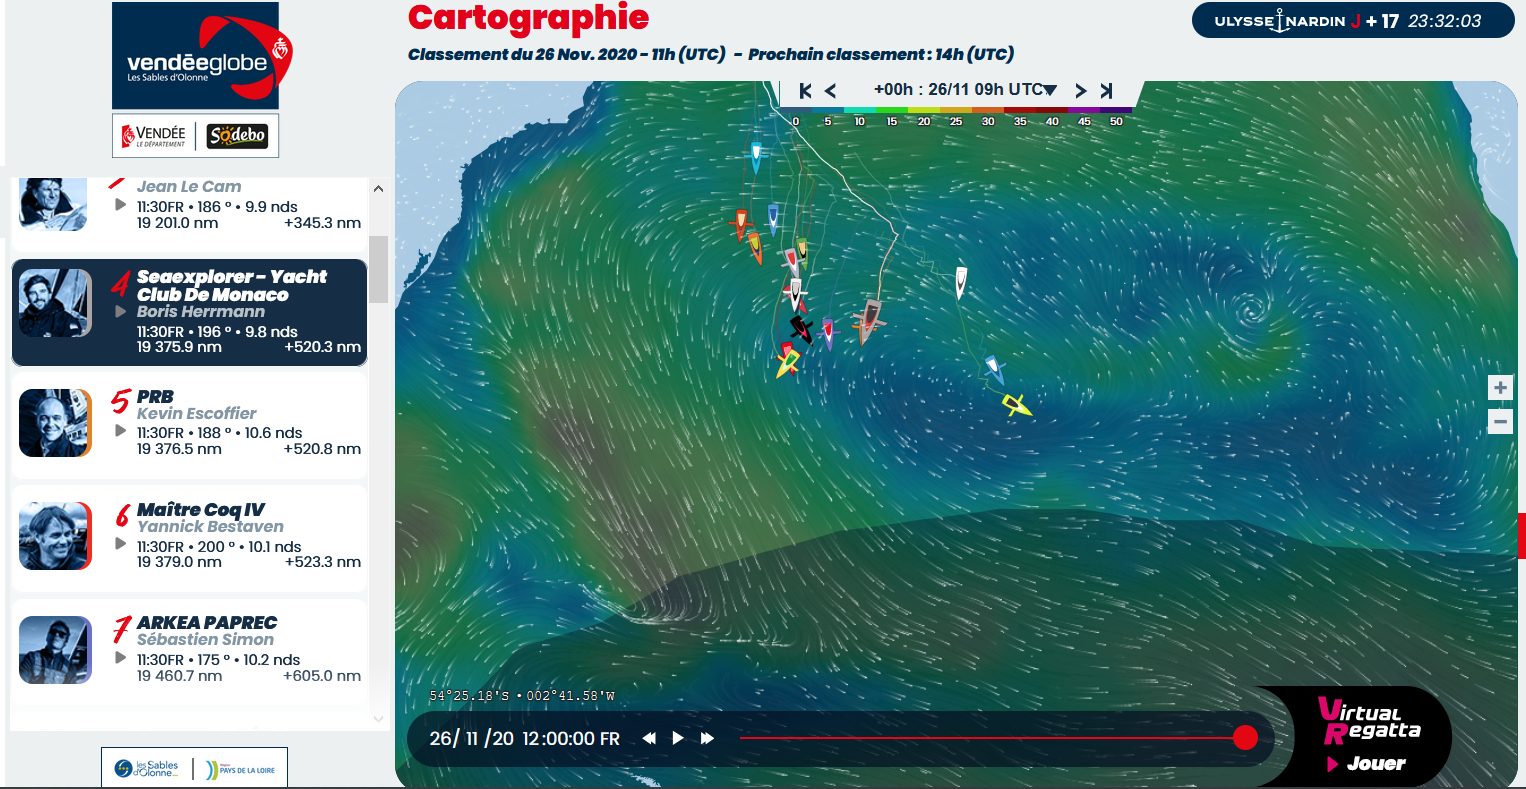Click the triangle arrow in Jean Le Cam's row
Image resolution: width=1526 pixels, height=789 pixels.
point(121,205)
